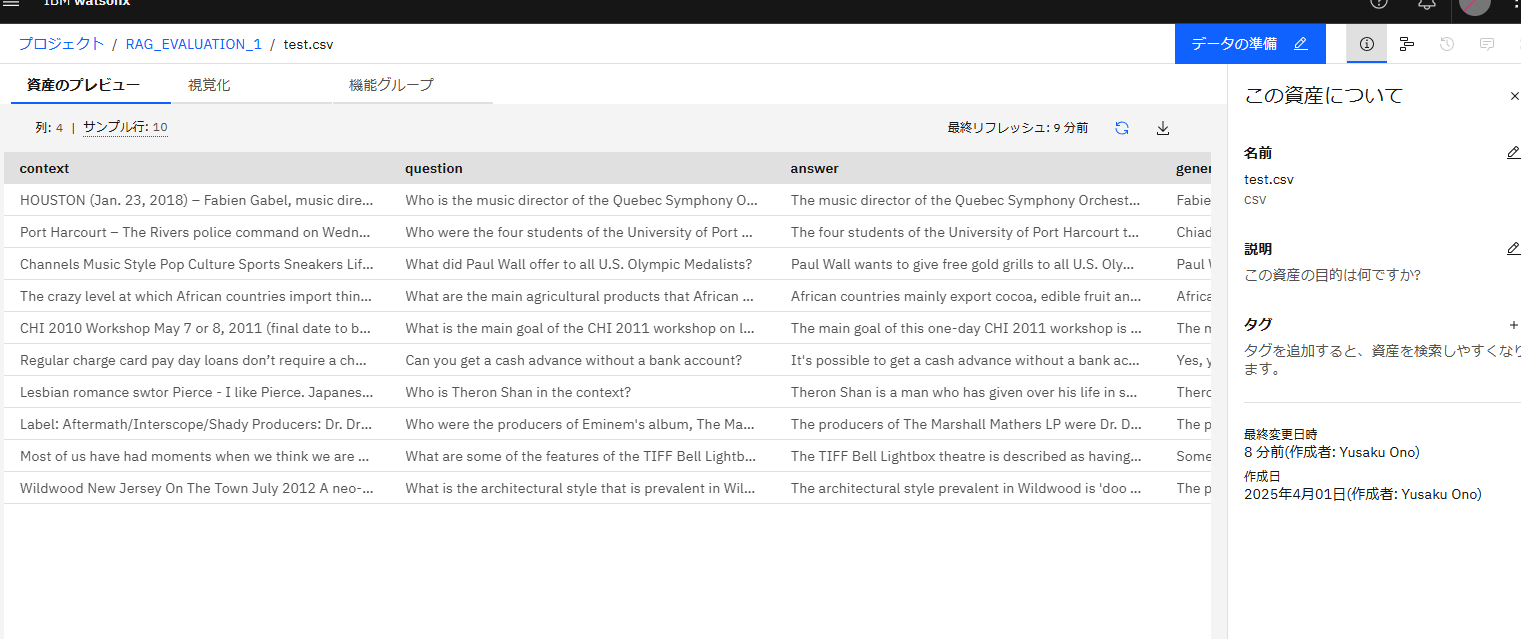1521x639 pixels.
Task: Select the asset information icon tab
Action: point(1367,44)
